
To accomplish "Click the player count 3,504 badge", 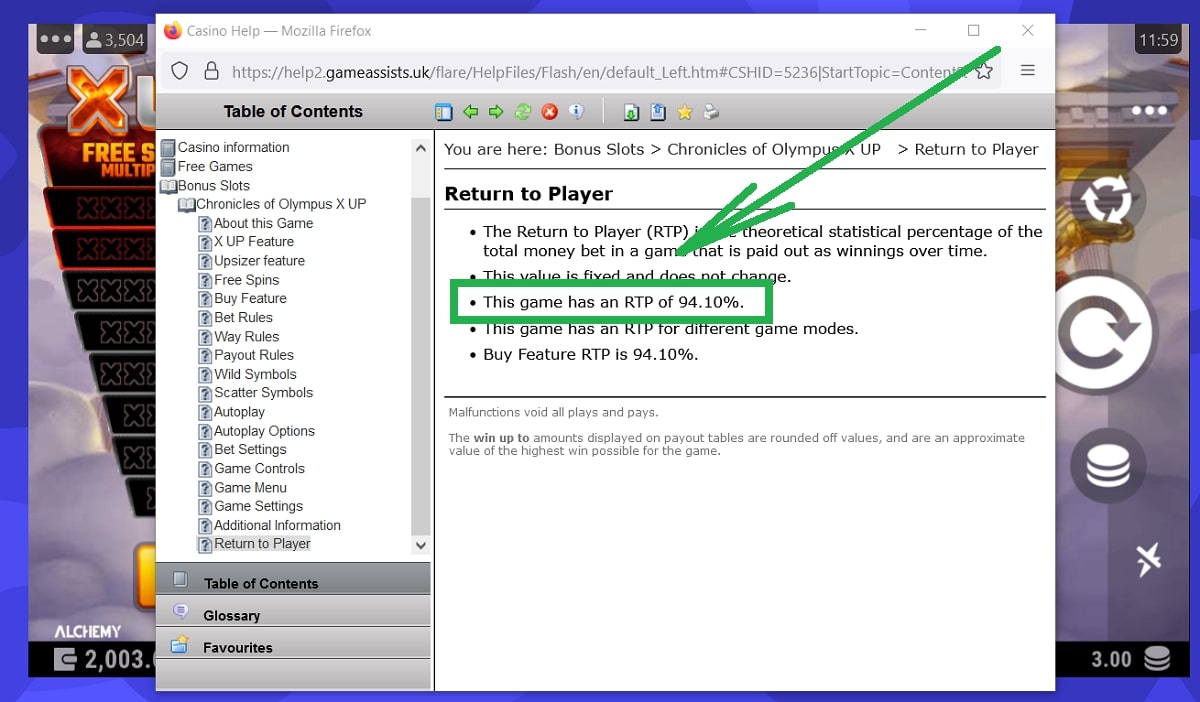I will point(115,40).
